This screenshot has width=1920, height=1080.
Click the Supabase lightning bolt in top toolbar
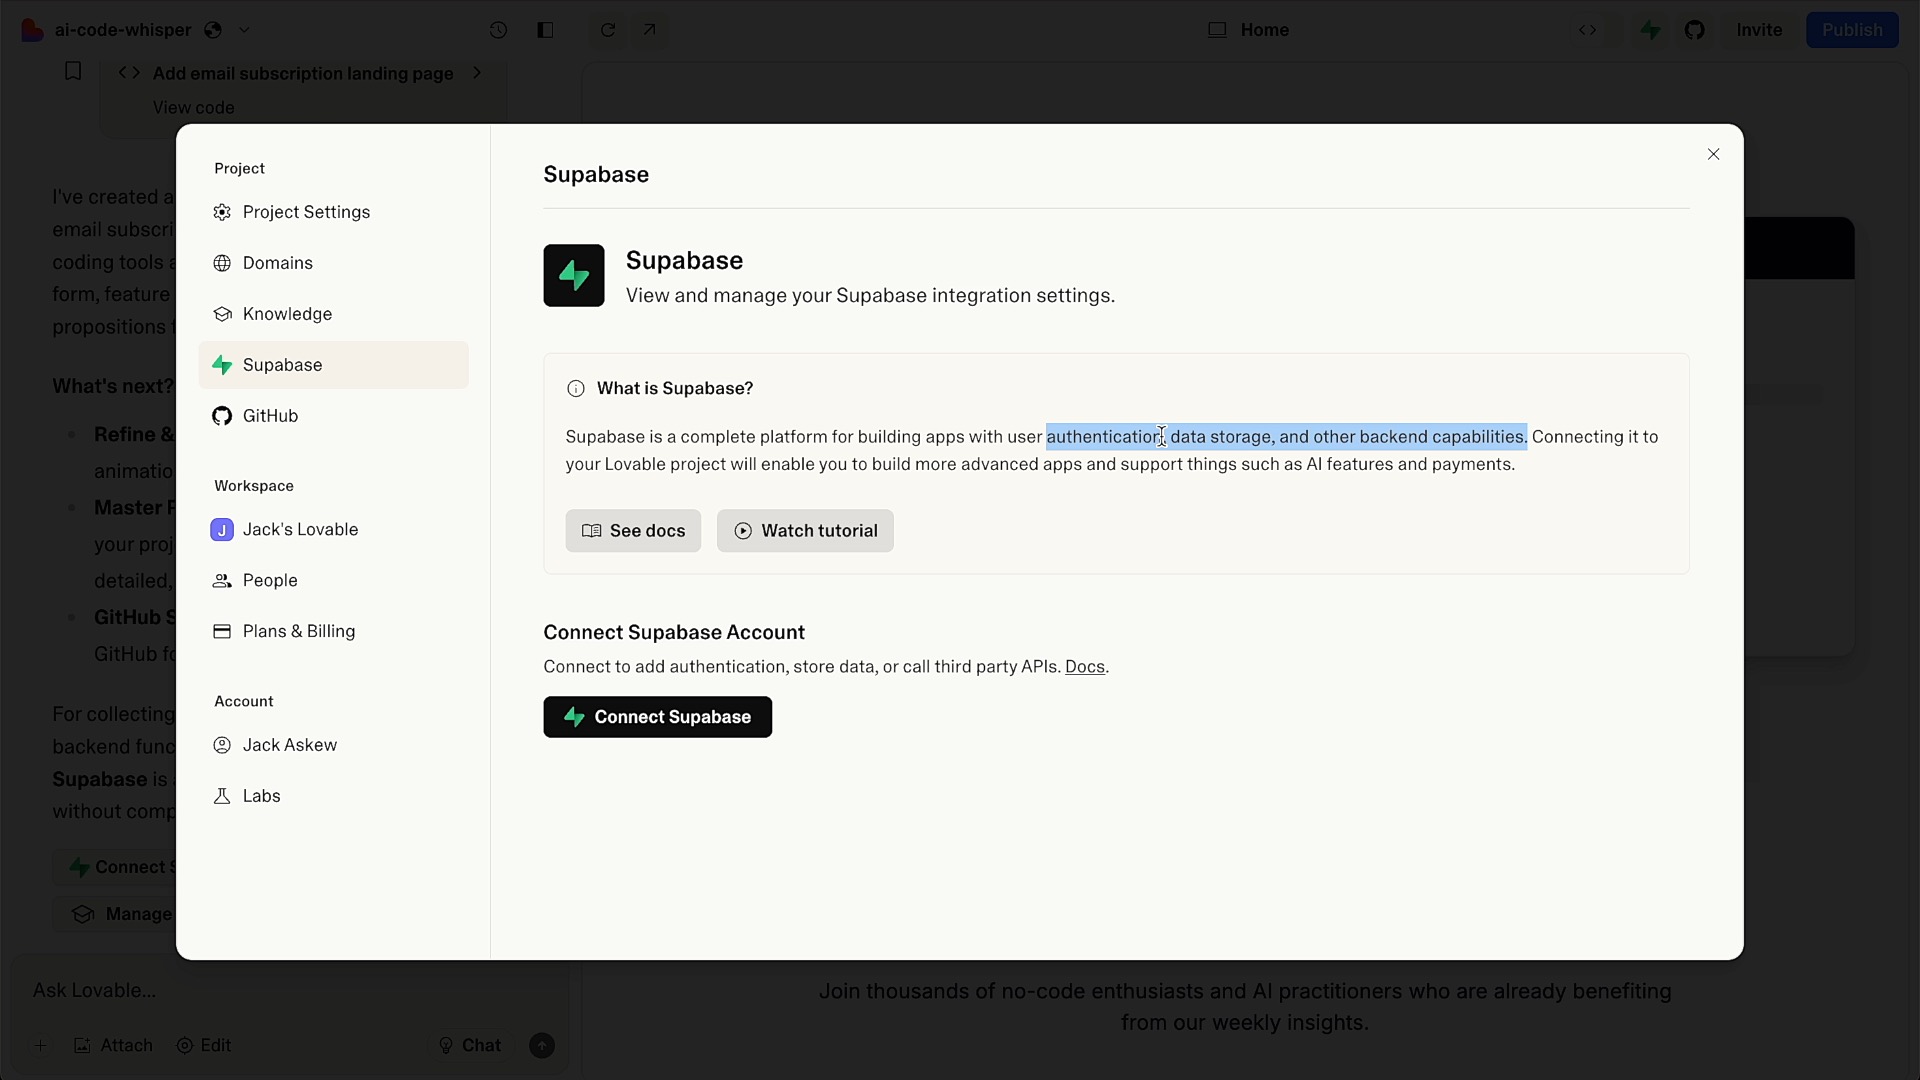tap(1651, 30)
